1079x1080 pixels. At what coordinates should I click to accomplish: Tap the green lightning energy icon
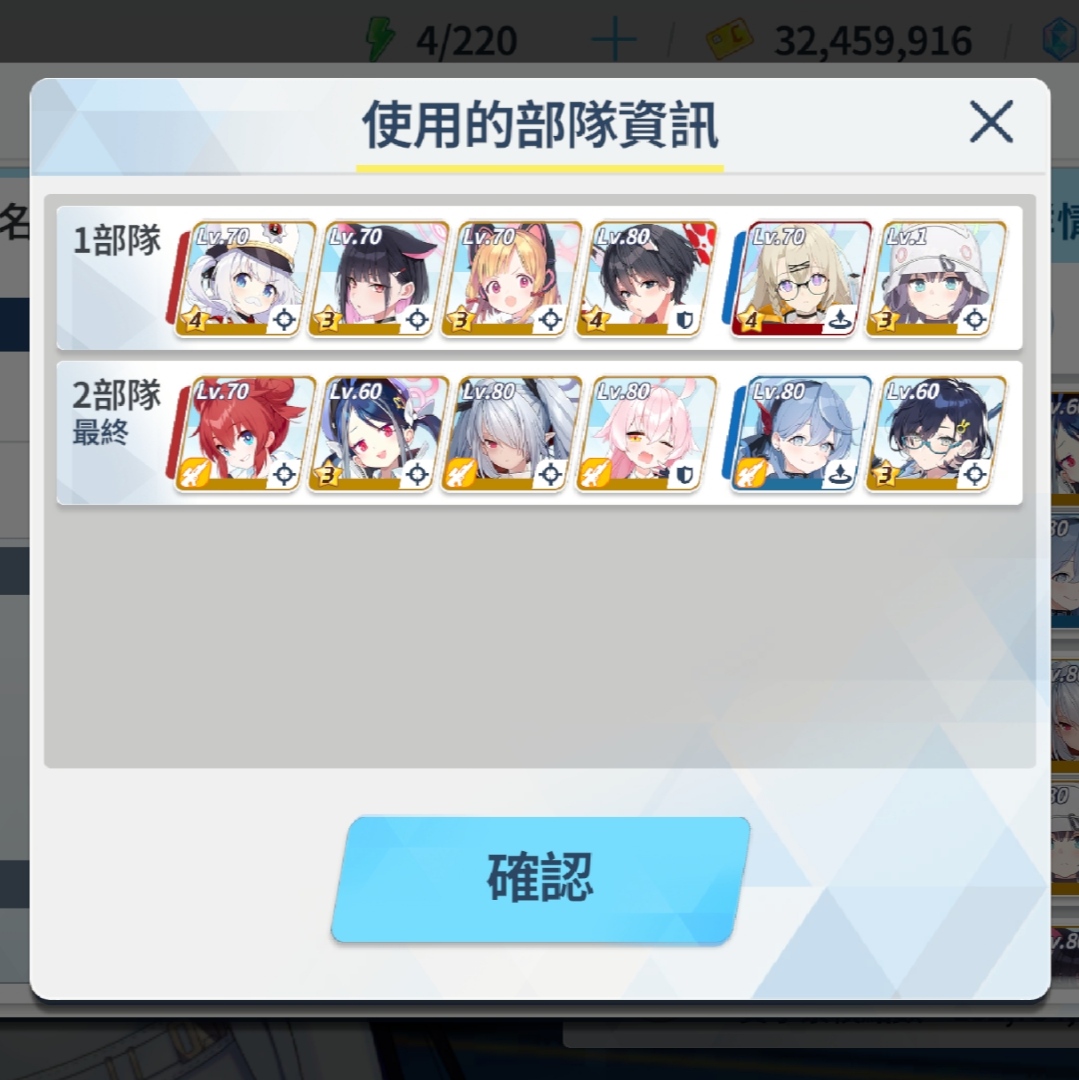click(x=380, y=39)
